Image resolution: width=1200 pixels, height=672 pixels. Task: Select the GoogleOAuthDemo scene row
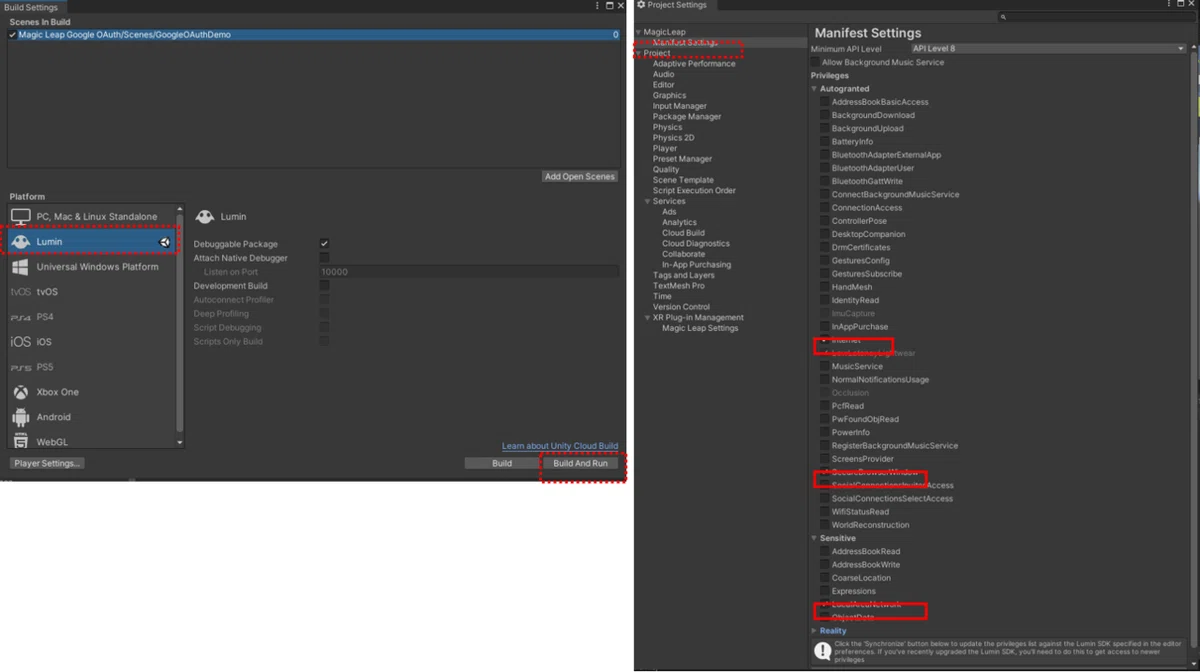(x=314, y=34)
